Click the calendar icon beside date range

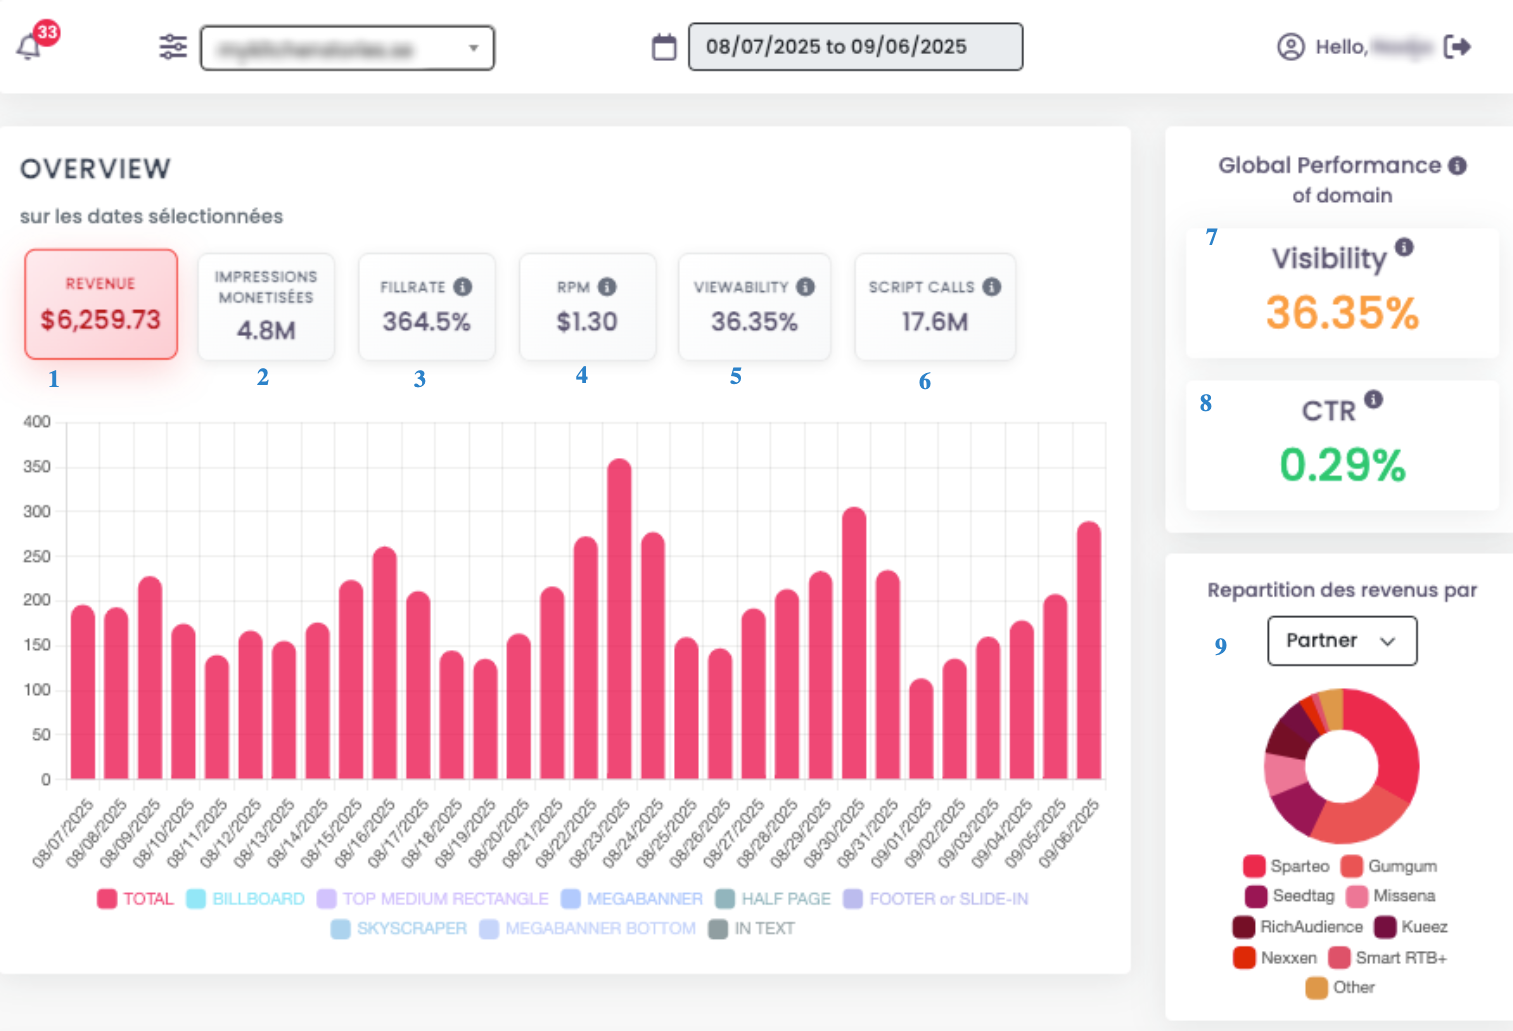click(x=664, y=47)
